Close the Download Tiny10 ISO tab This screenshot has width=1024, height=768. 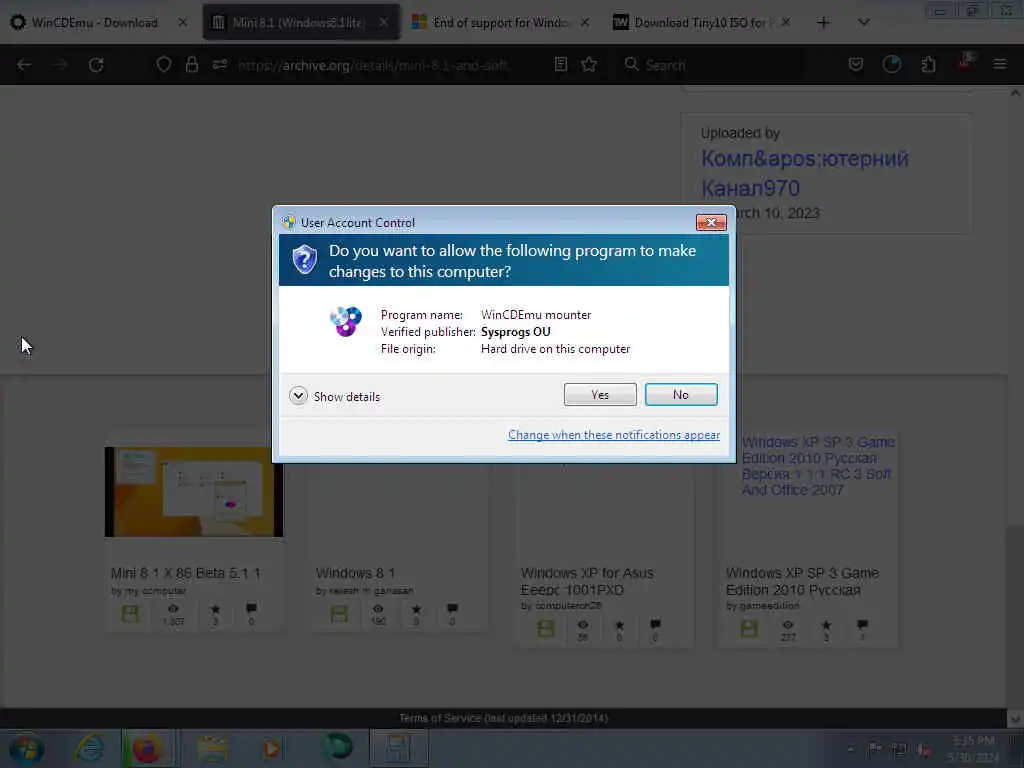[786, 23]
